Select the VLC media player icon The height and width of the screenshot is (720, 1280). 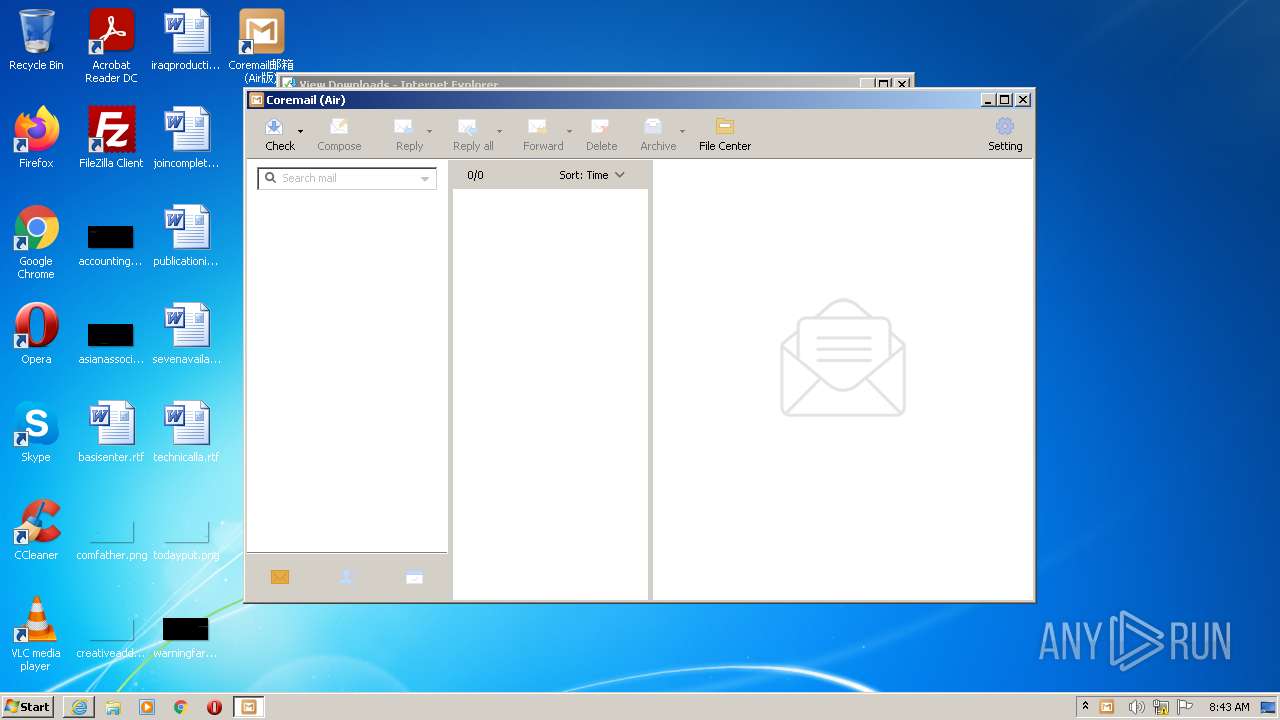coord(36,634)
